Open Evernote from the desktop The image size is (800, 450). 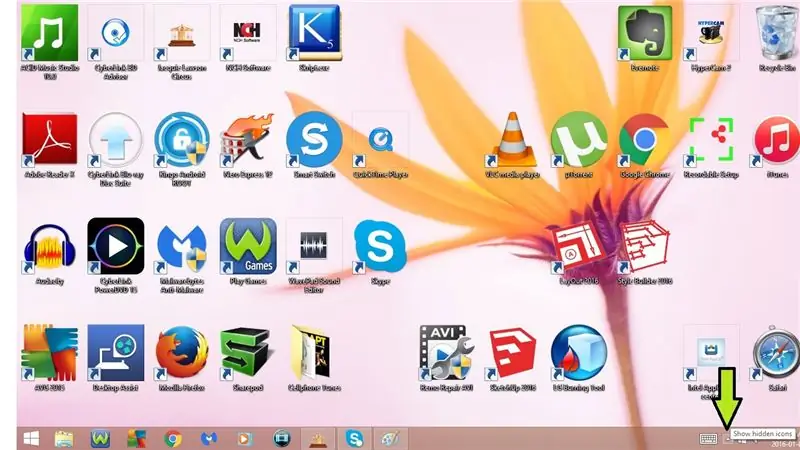tap(645, 34)
